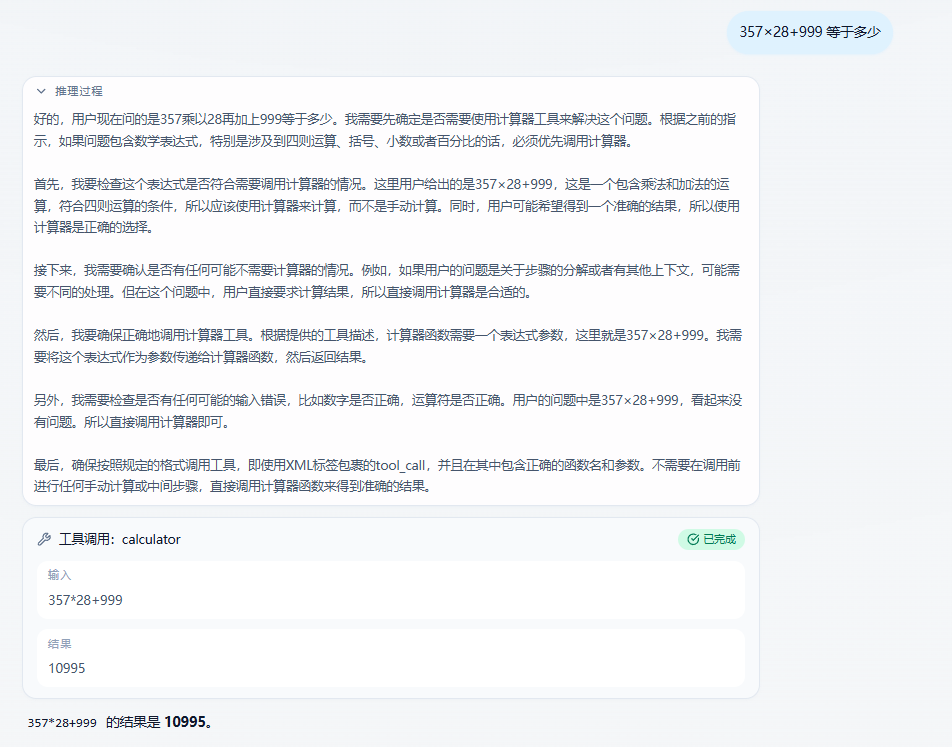Click the reasoning paragraph starting 最后，确保按照规定

[387, 476]
